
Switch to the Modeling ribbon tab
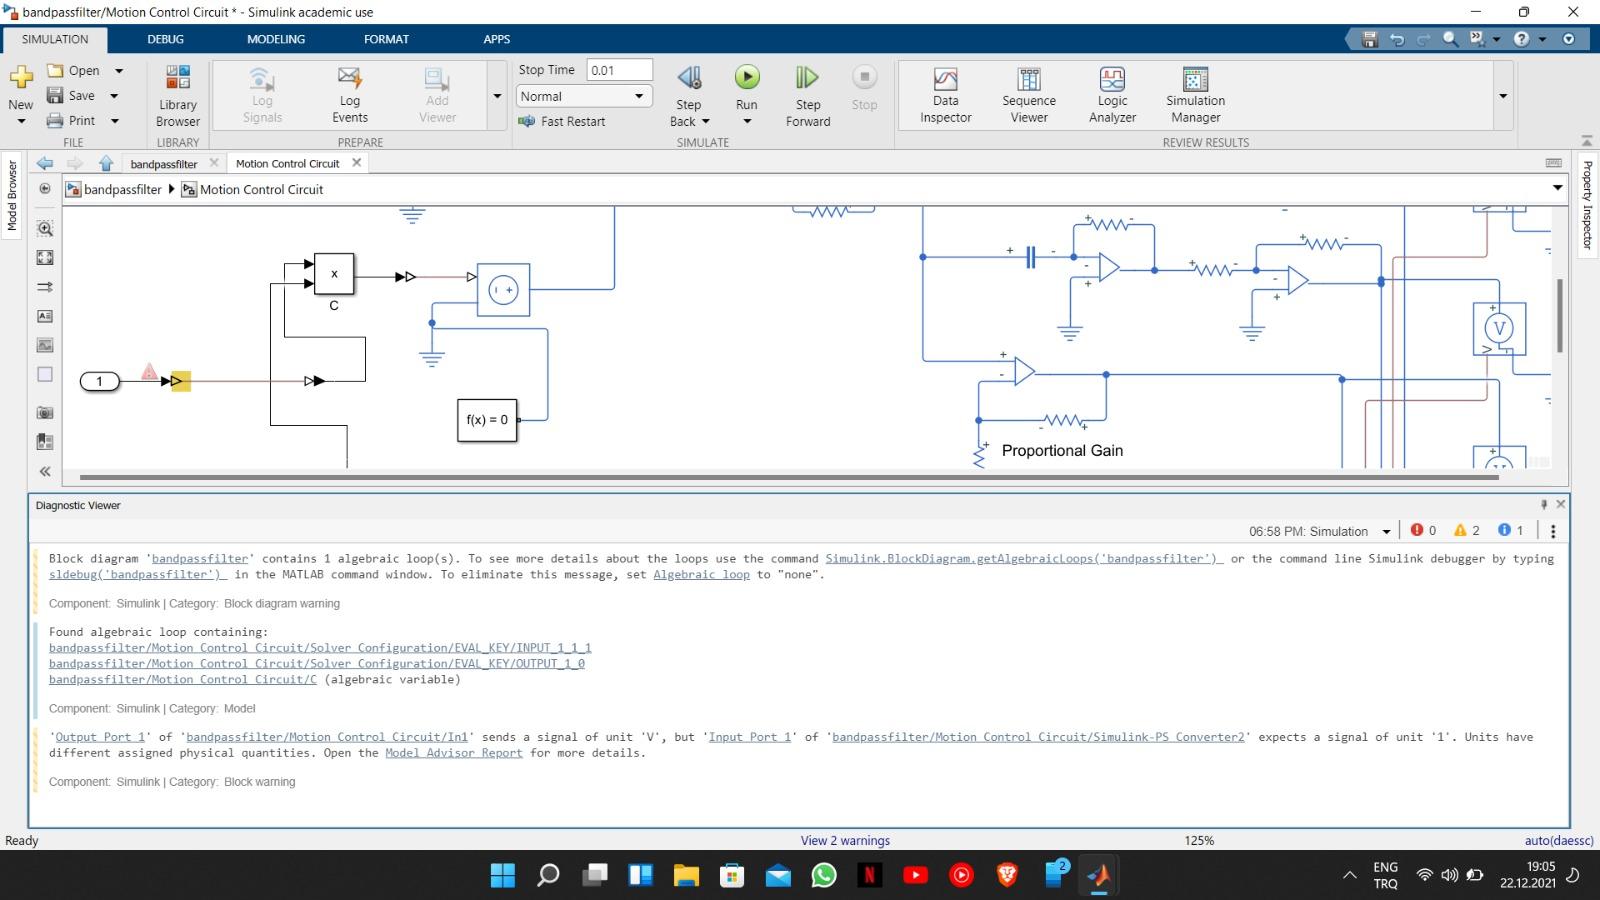(x=275, y=39)
